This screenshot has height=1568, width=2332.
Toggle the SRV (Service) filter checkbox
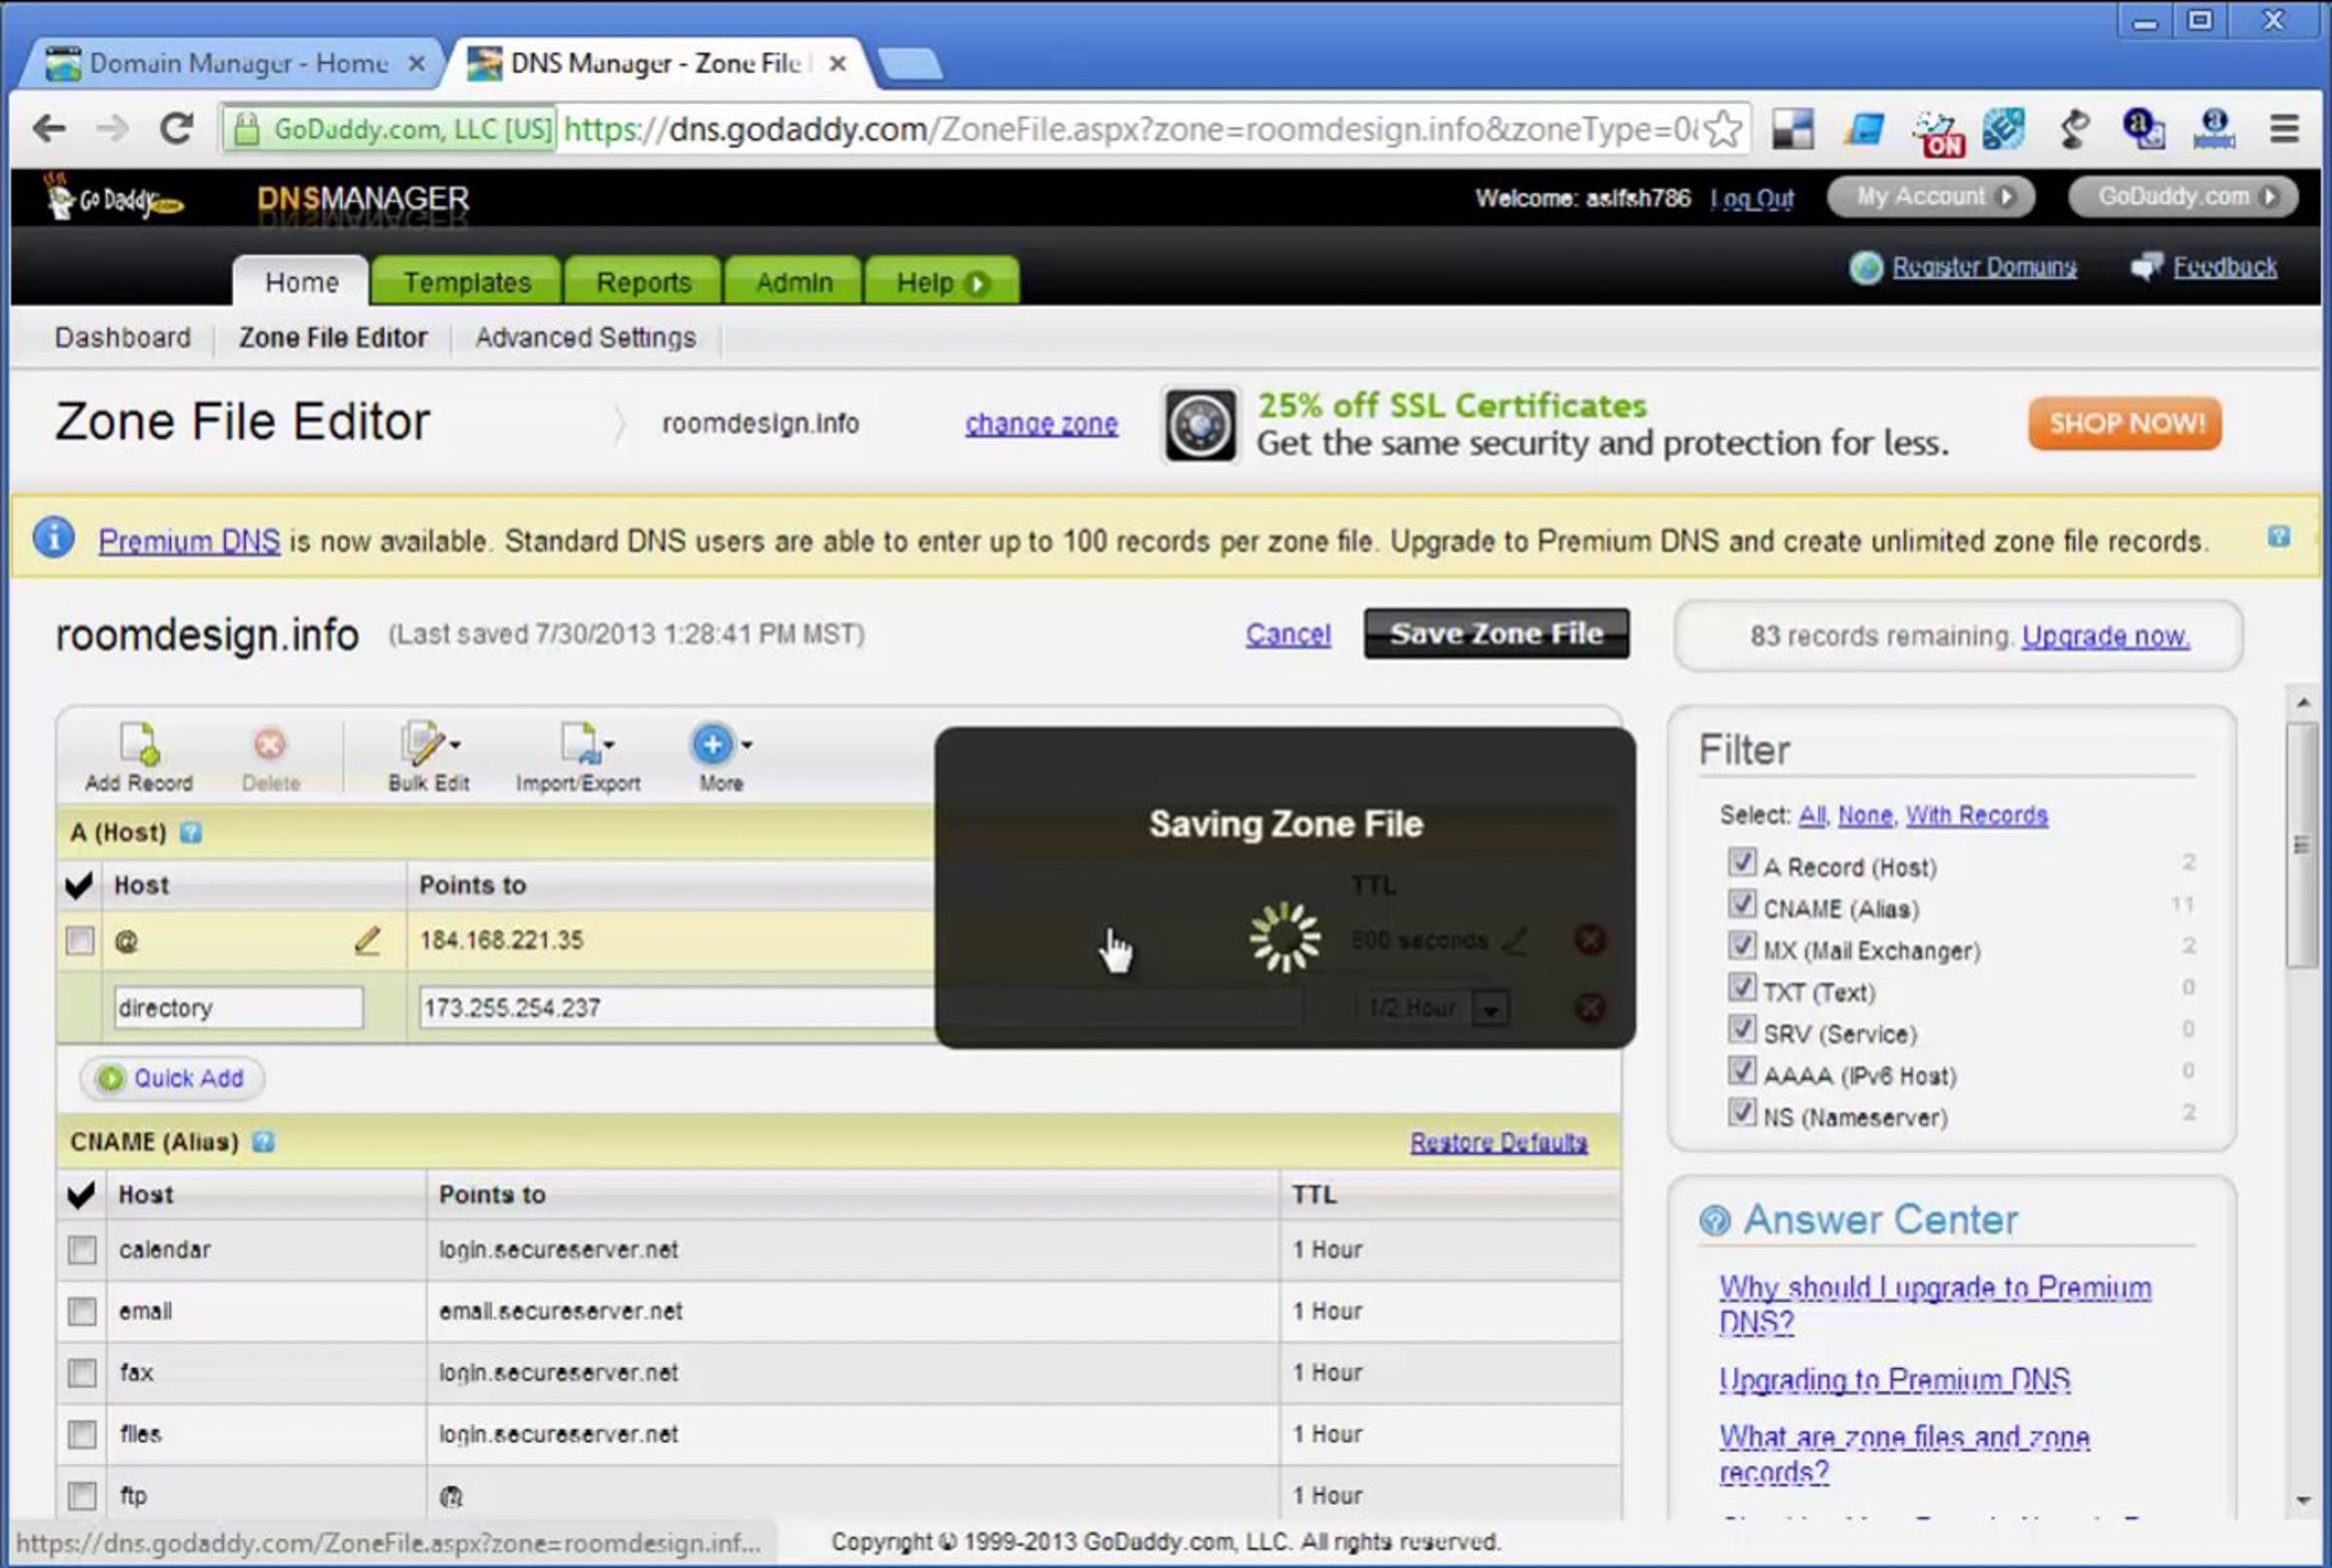1741,1029
